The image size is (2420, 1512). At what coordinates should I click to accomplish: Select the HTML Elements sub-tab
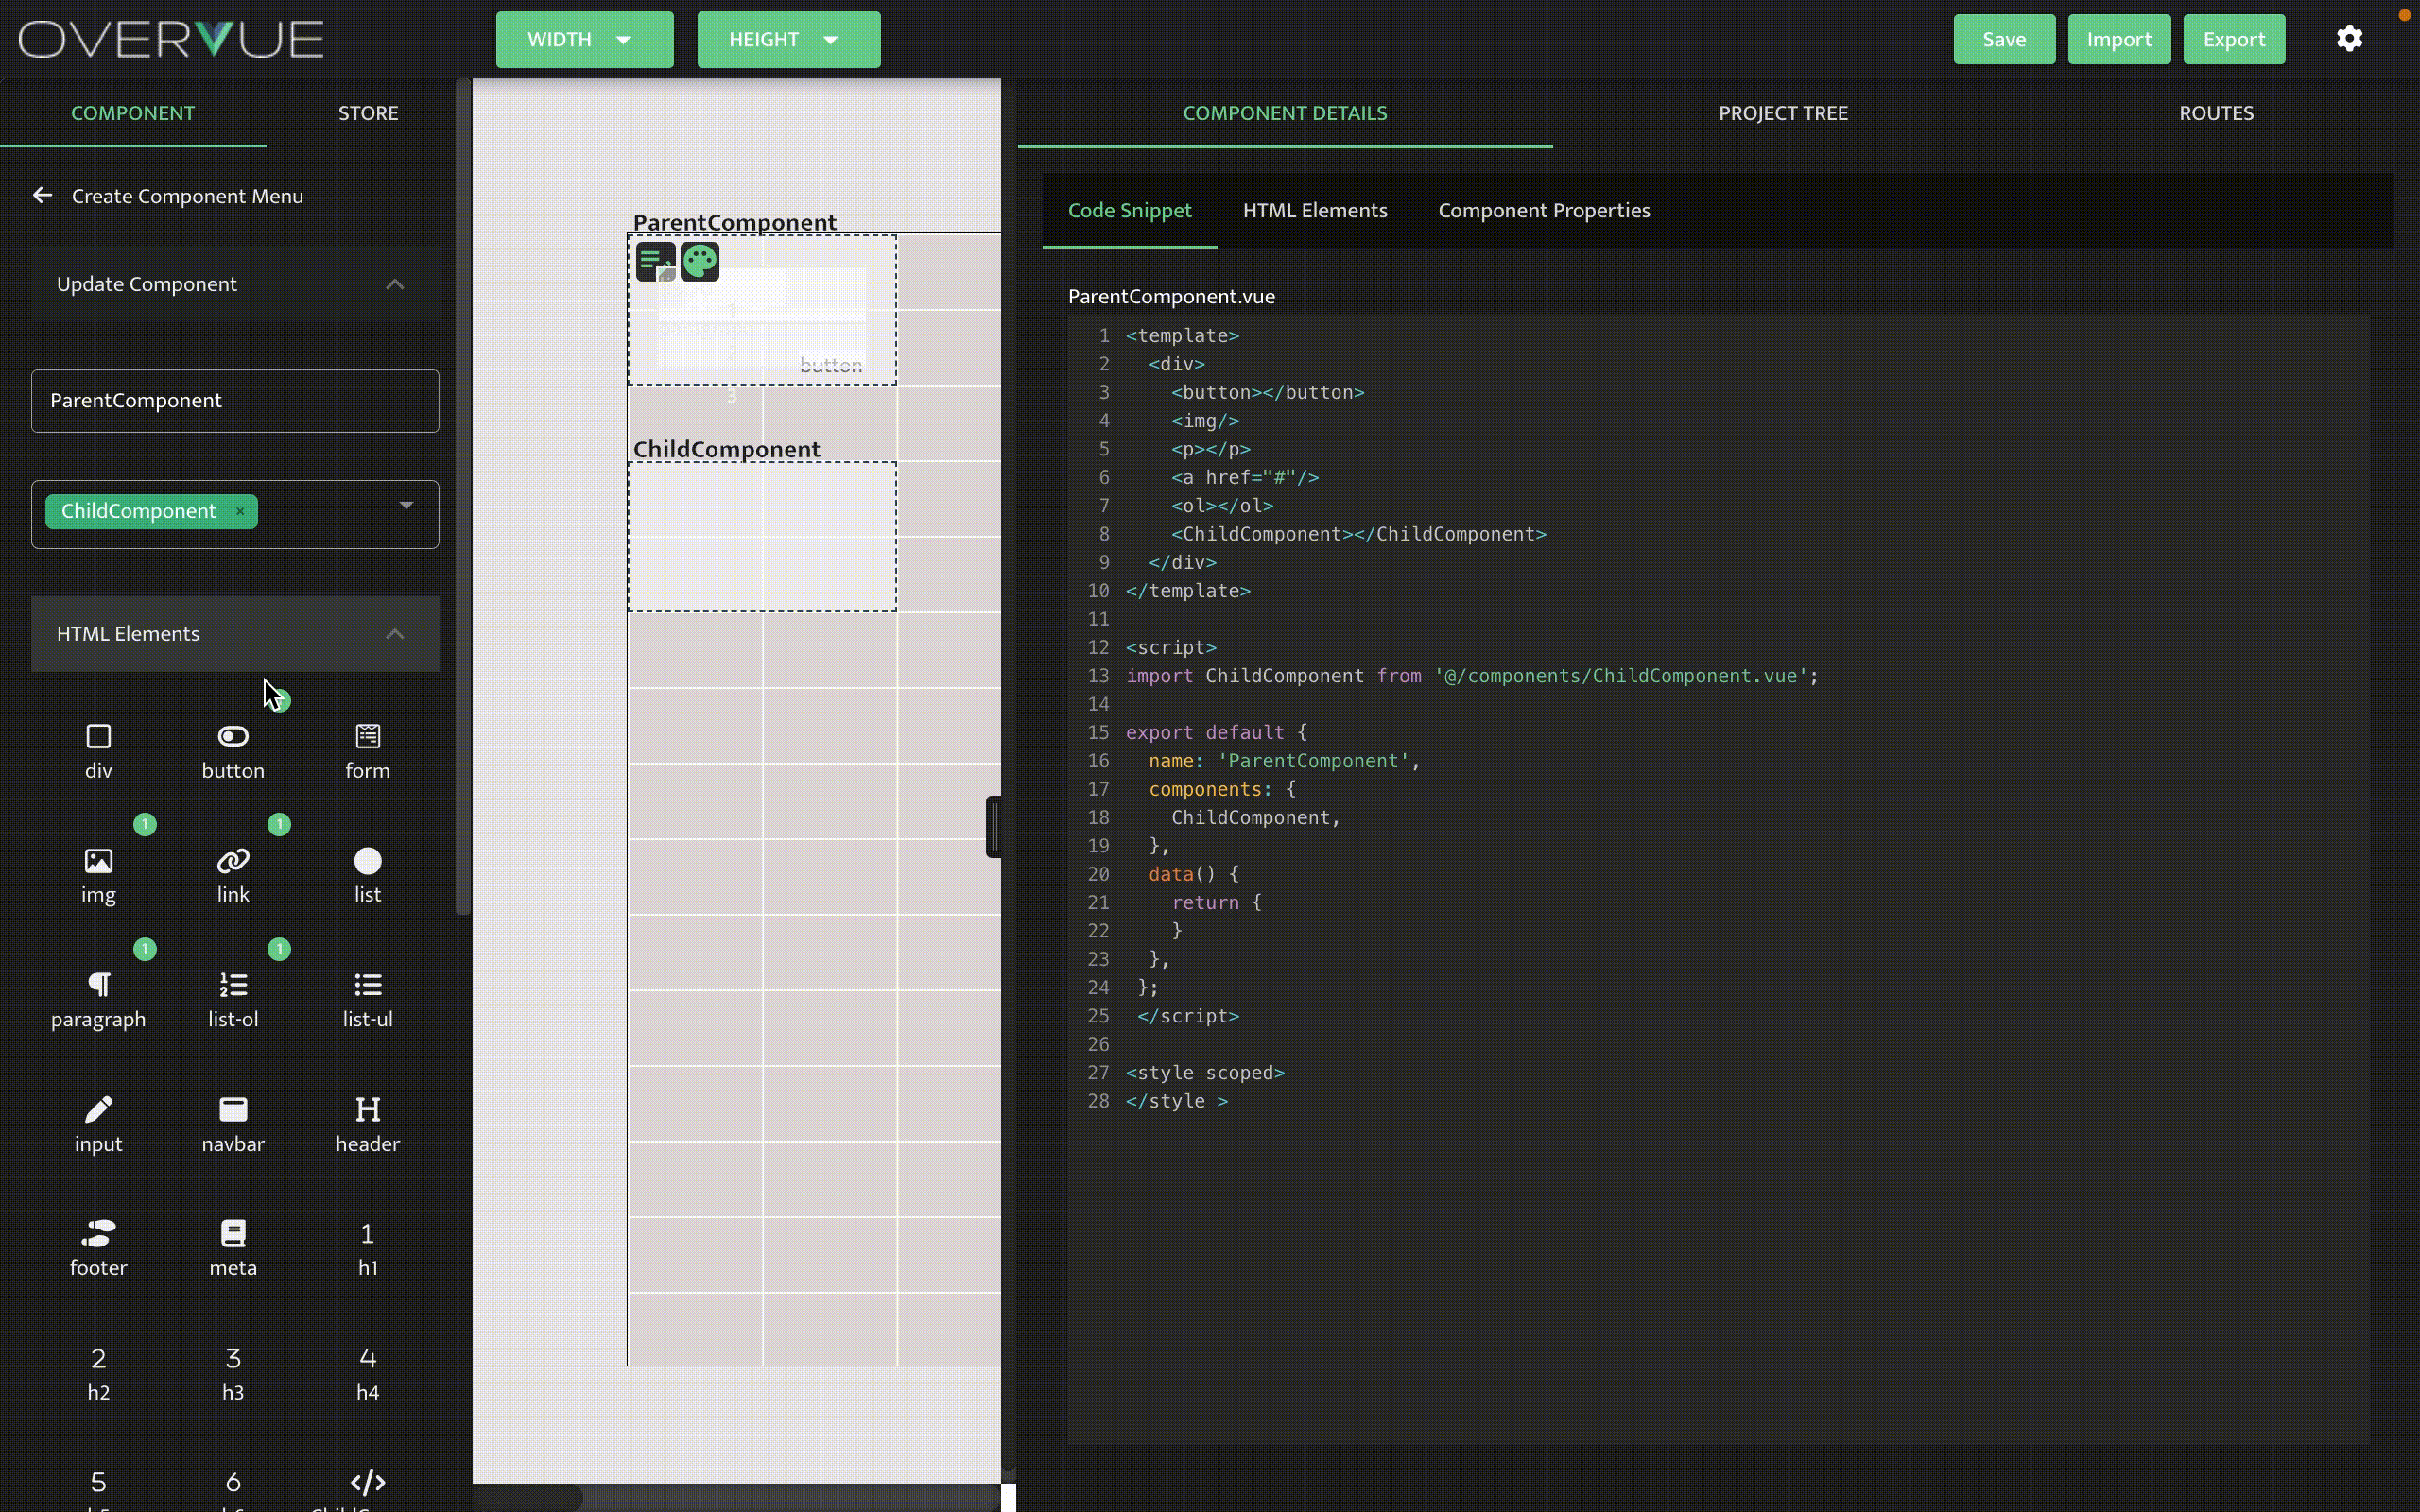(1315, 210)
